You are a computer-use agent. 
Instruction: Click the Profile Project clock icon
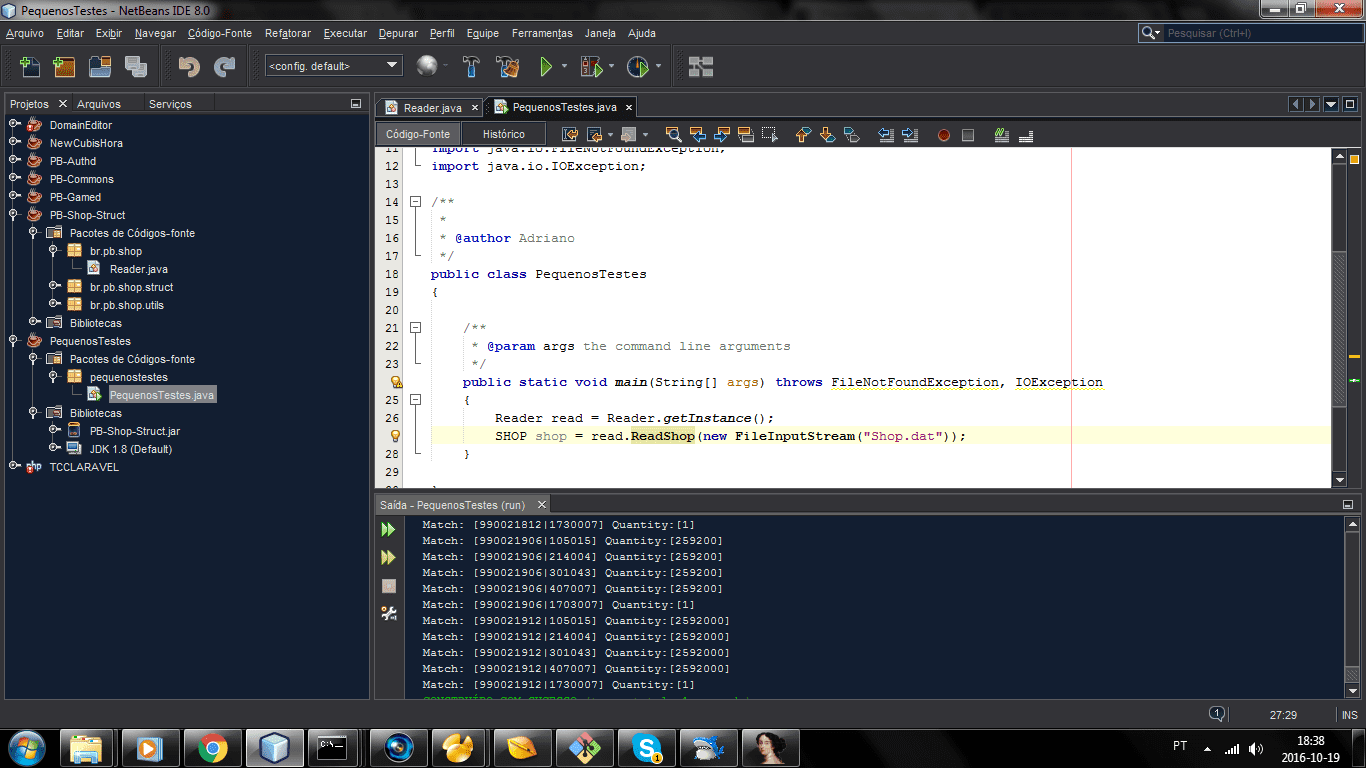637,67
